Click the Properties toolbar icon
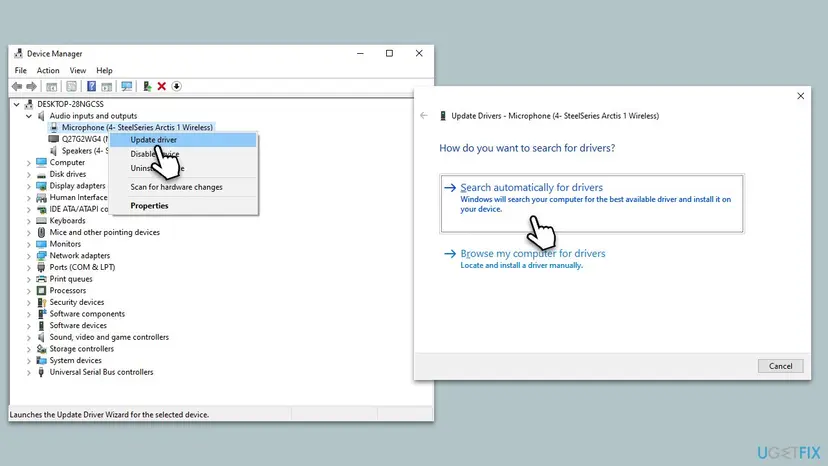Image resolution: width=828 pixels, height=466 pixels. point(71,86)
